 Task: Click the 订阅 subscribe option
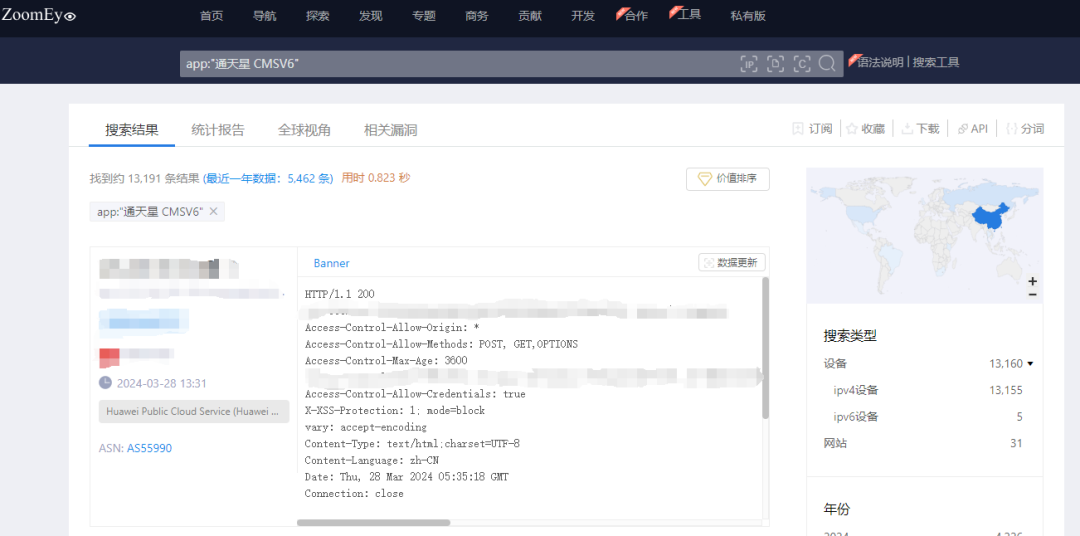pos(813,129)
